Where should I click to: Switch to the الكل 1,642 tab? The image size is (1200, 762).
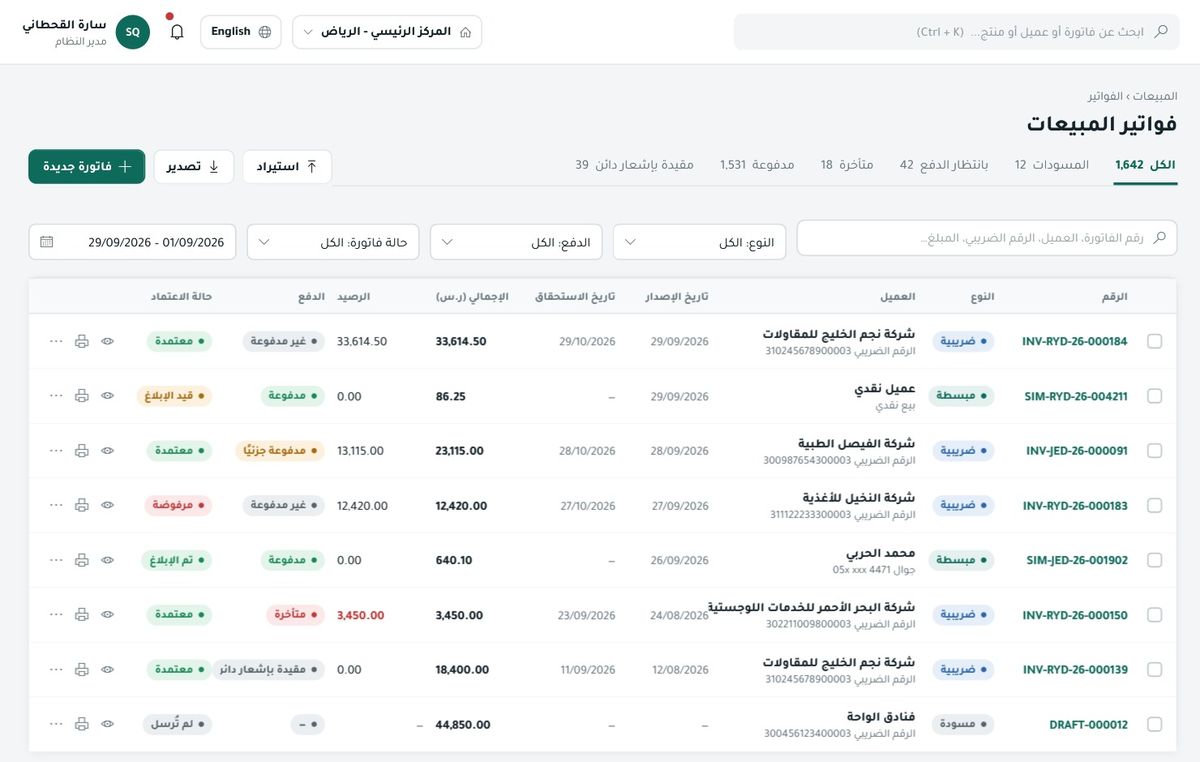pyautogui.click(x=1146, y=165)
